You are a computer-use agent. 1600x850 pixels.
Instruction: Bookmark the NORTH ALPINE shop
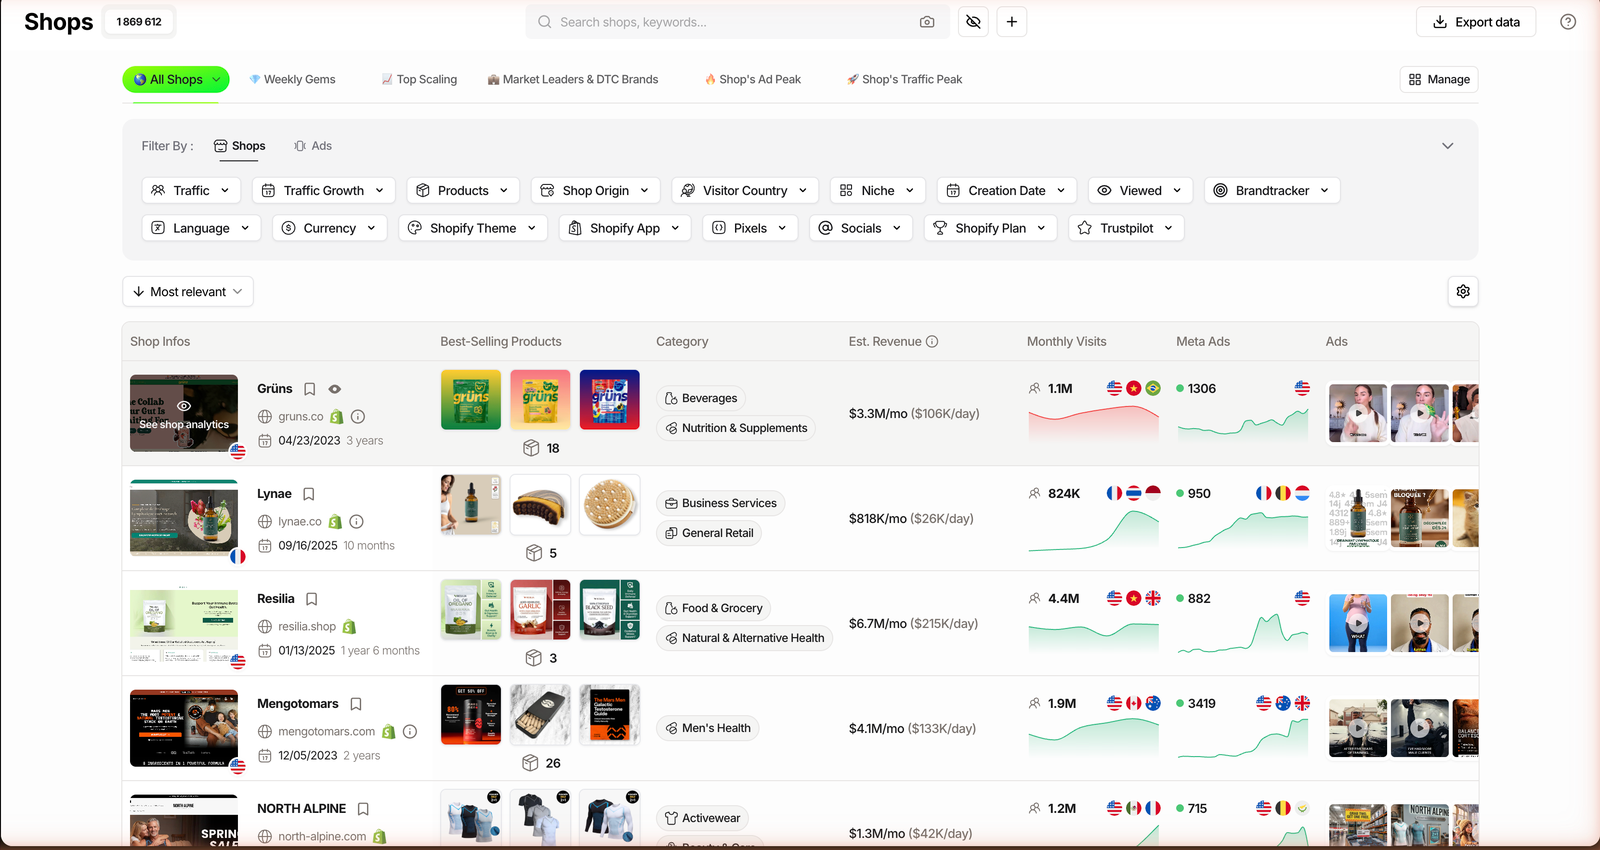point(364,809)
